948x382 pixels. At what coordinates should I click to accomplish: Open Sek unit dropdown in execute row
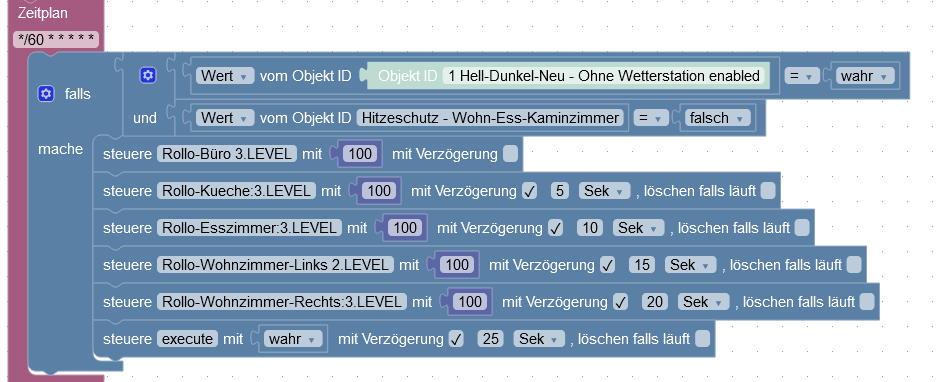point(539,339)
